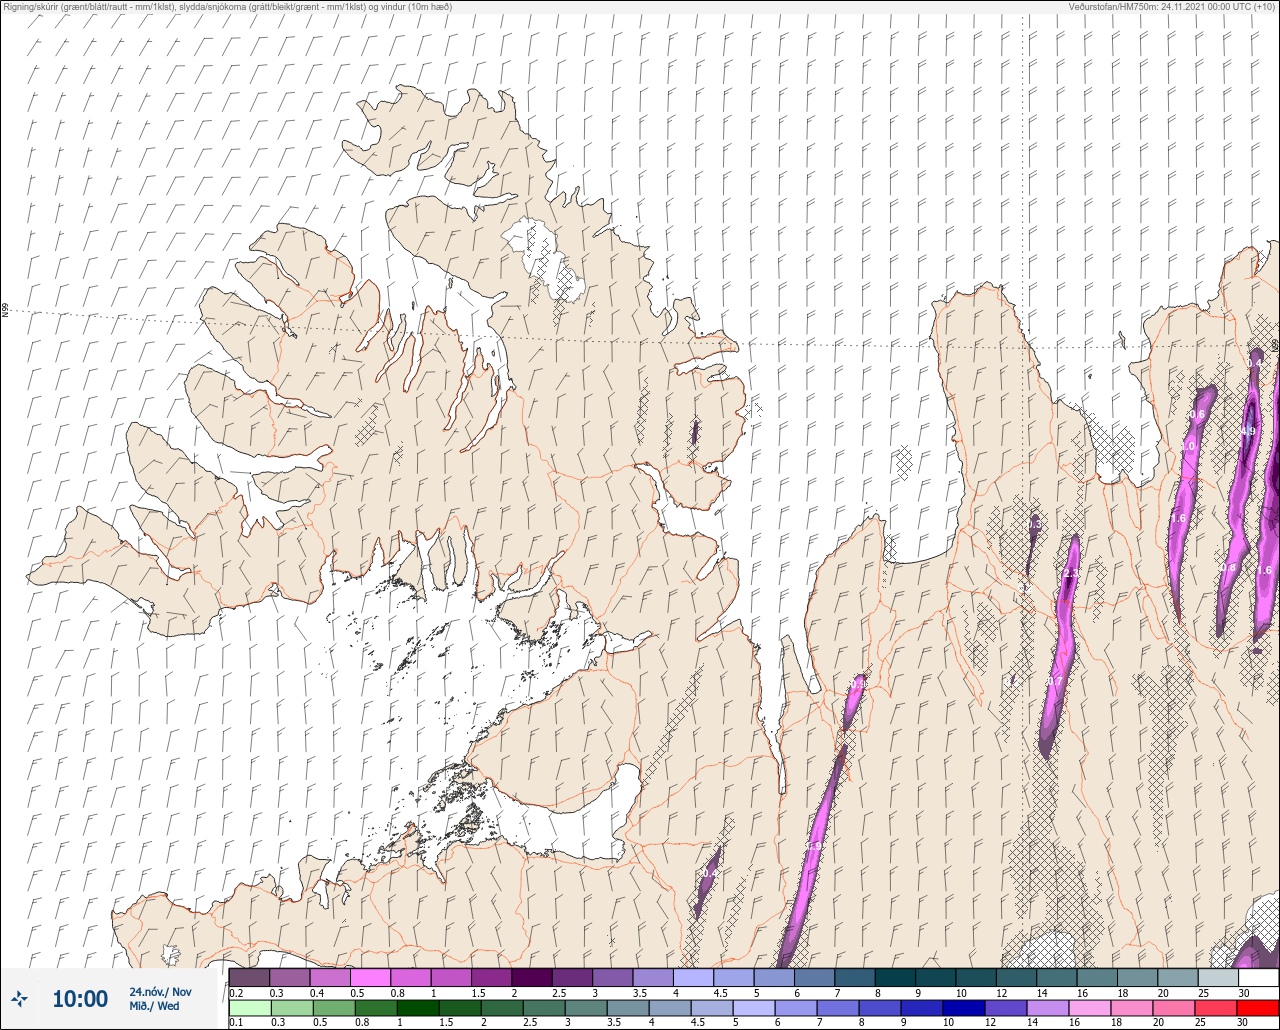This screenshot has width=1280, height=1030.
Task: Click the '2.5' label under the snow scale
Action: (x=560, y=992)
